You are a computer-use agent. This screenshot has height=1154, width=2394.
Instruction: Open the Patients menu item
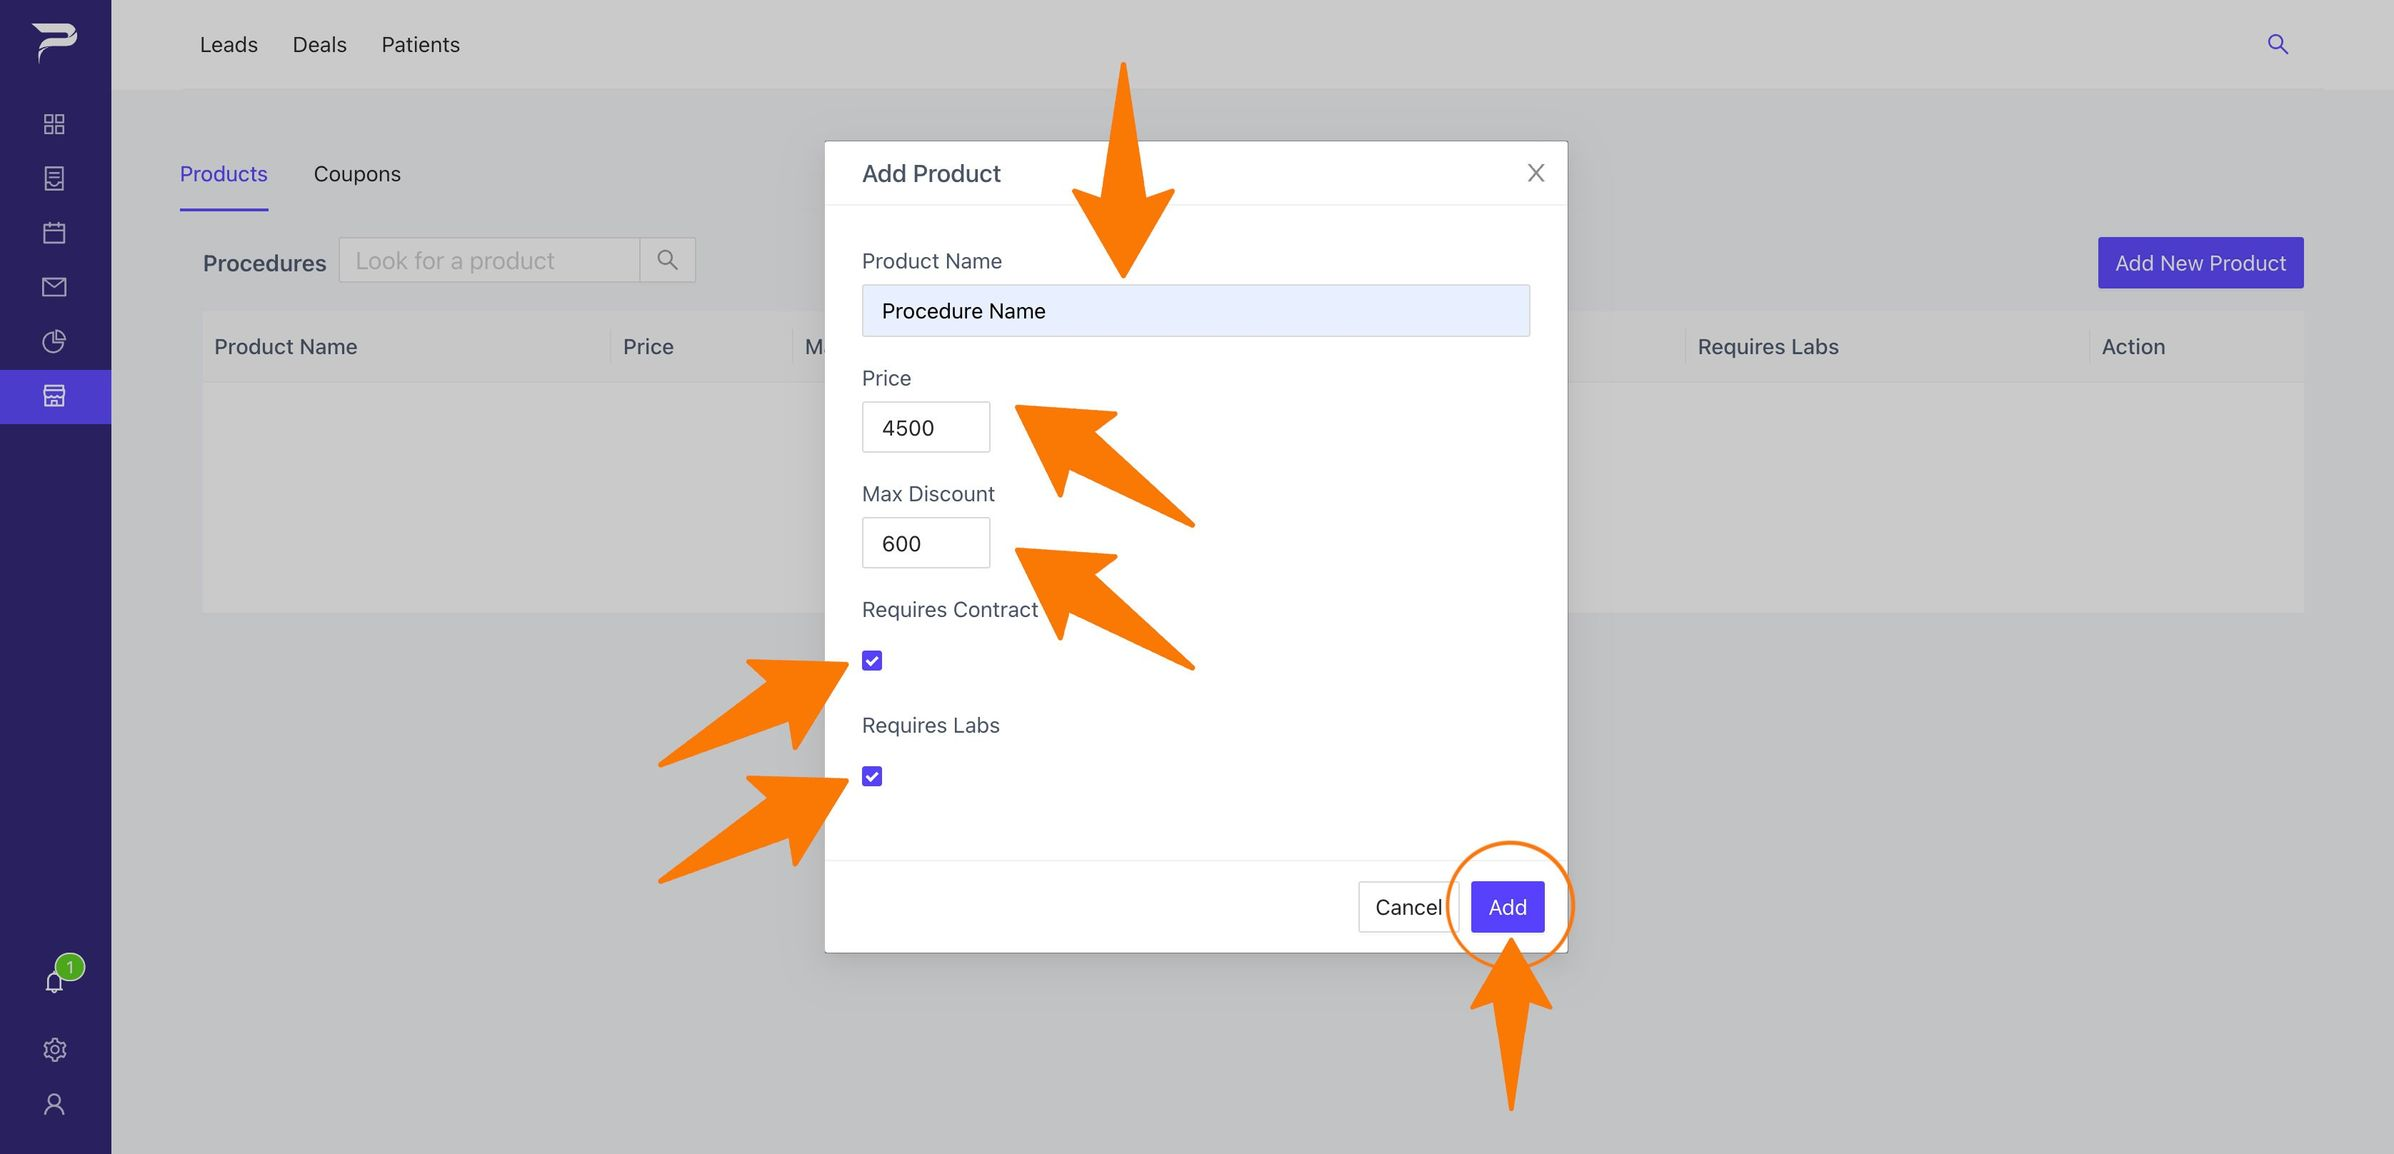(x=420, y=45)
